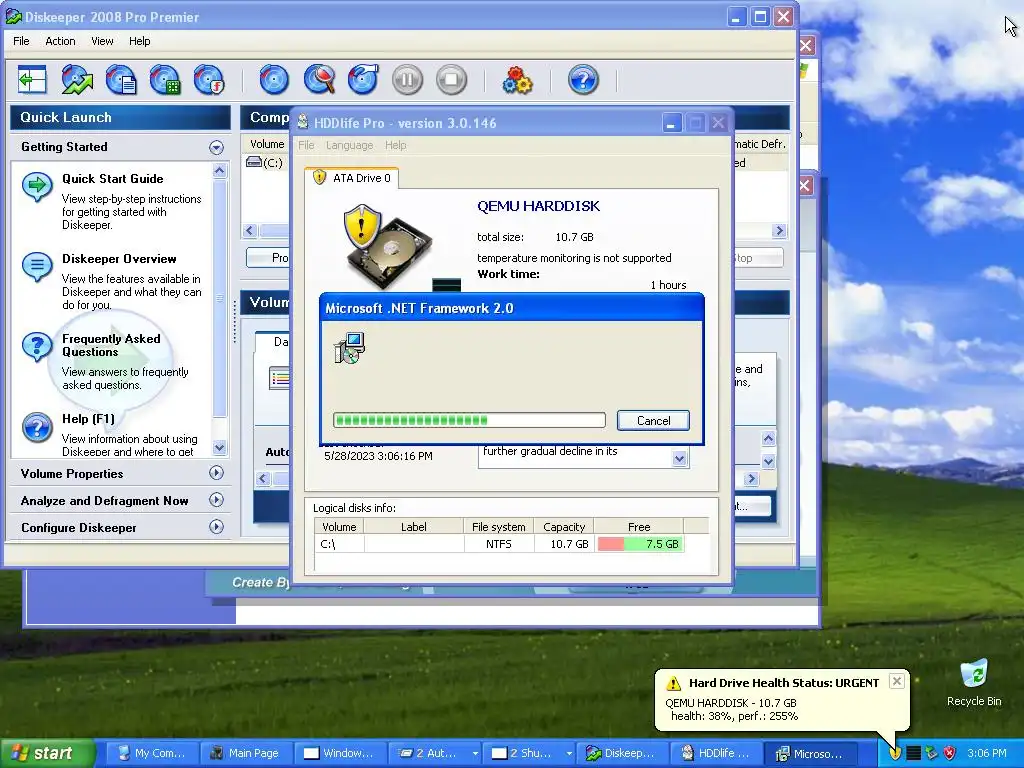Open Windows start menu
This screenshot has height=768, width=1024.
click(x=47, y=754)
